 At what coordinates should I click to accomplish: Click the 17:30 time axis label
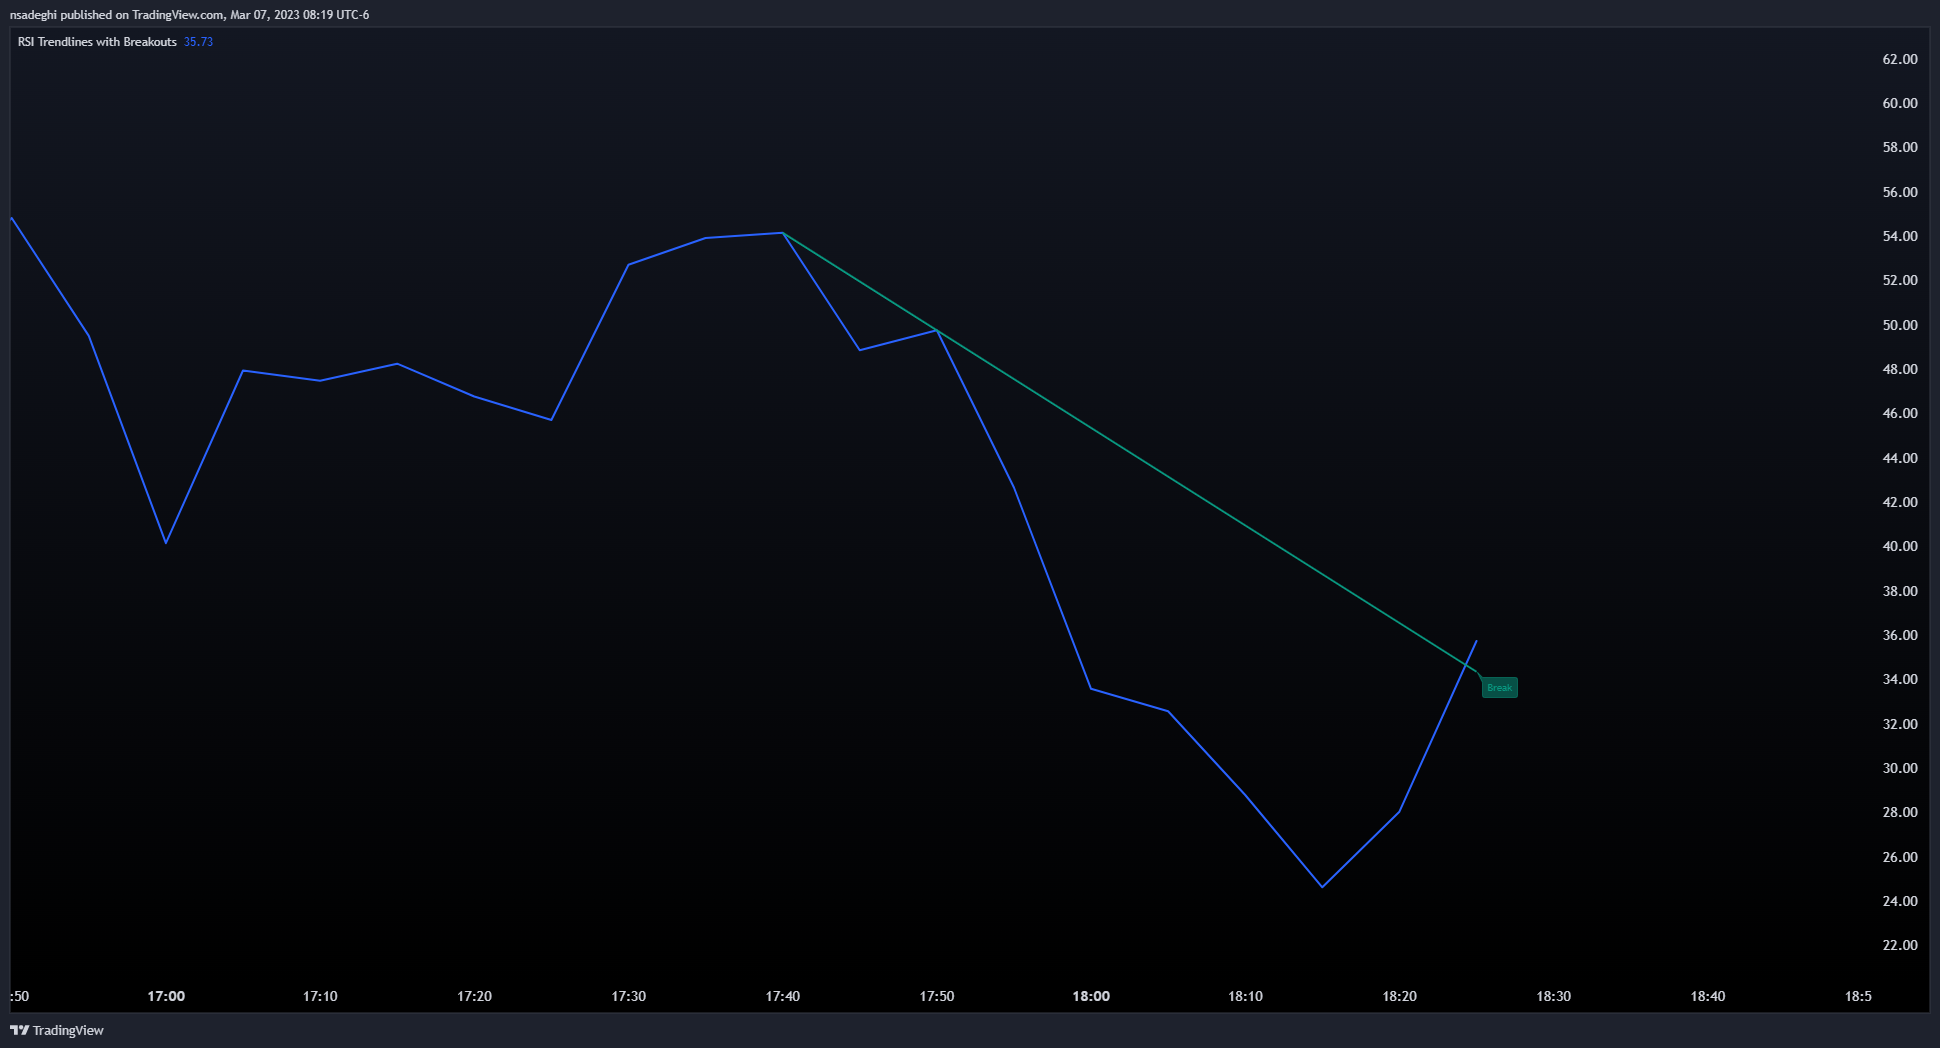tap(628, 996)
